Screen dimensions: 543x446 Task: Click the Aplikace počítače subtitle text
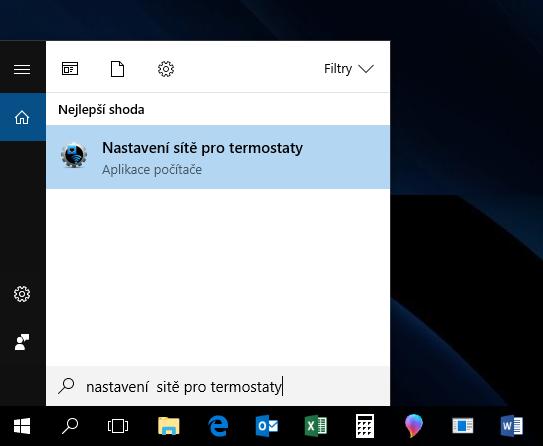click(152, 170)
